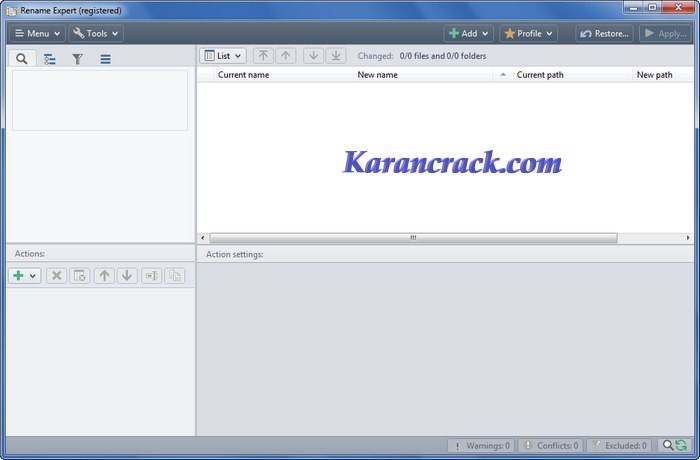The width and height of the screenshot is (700, 460).
Task: Switch to the list lines tab
Action: pyautogui.click(x=105, y=59)
